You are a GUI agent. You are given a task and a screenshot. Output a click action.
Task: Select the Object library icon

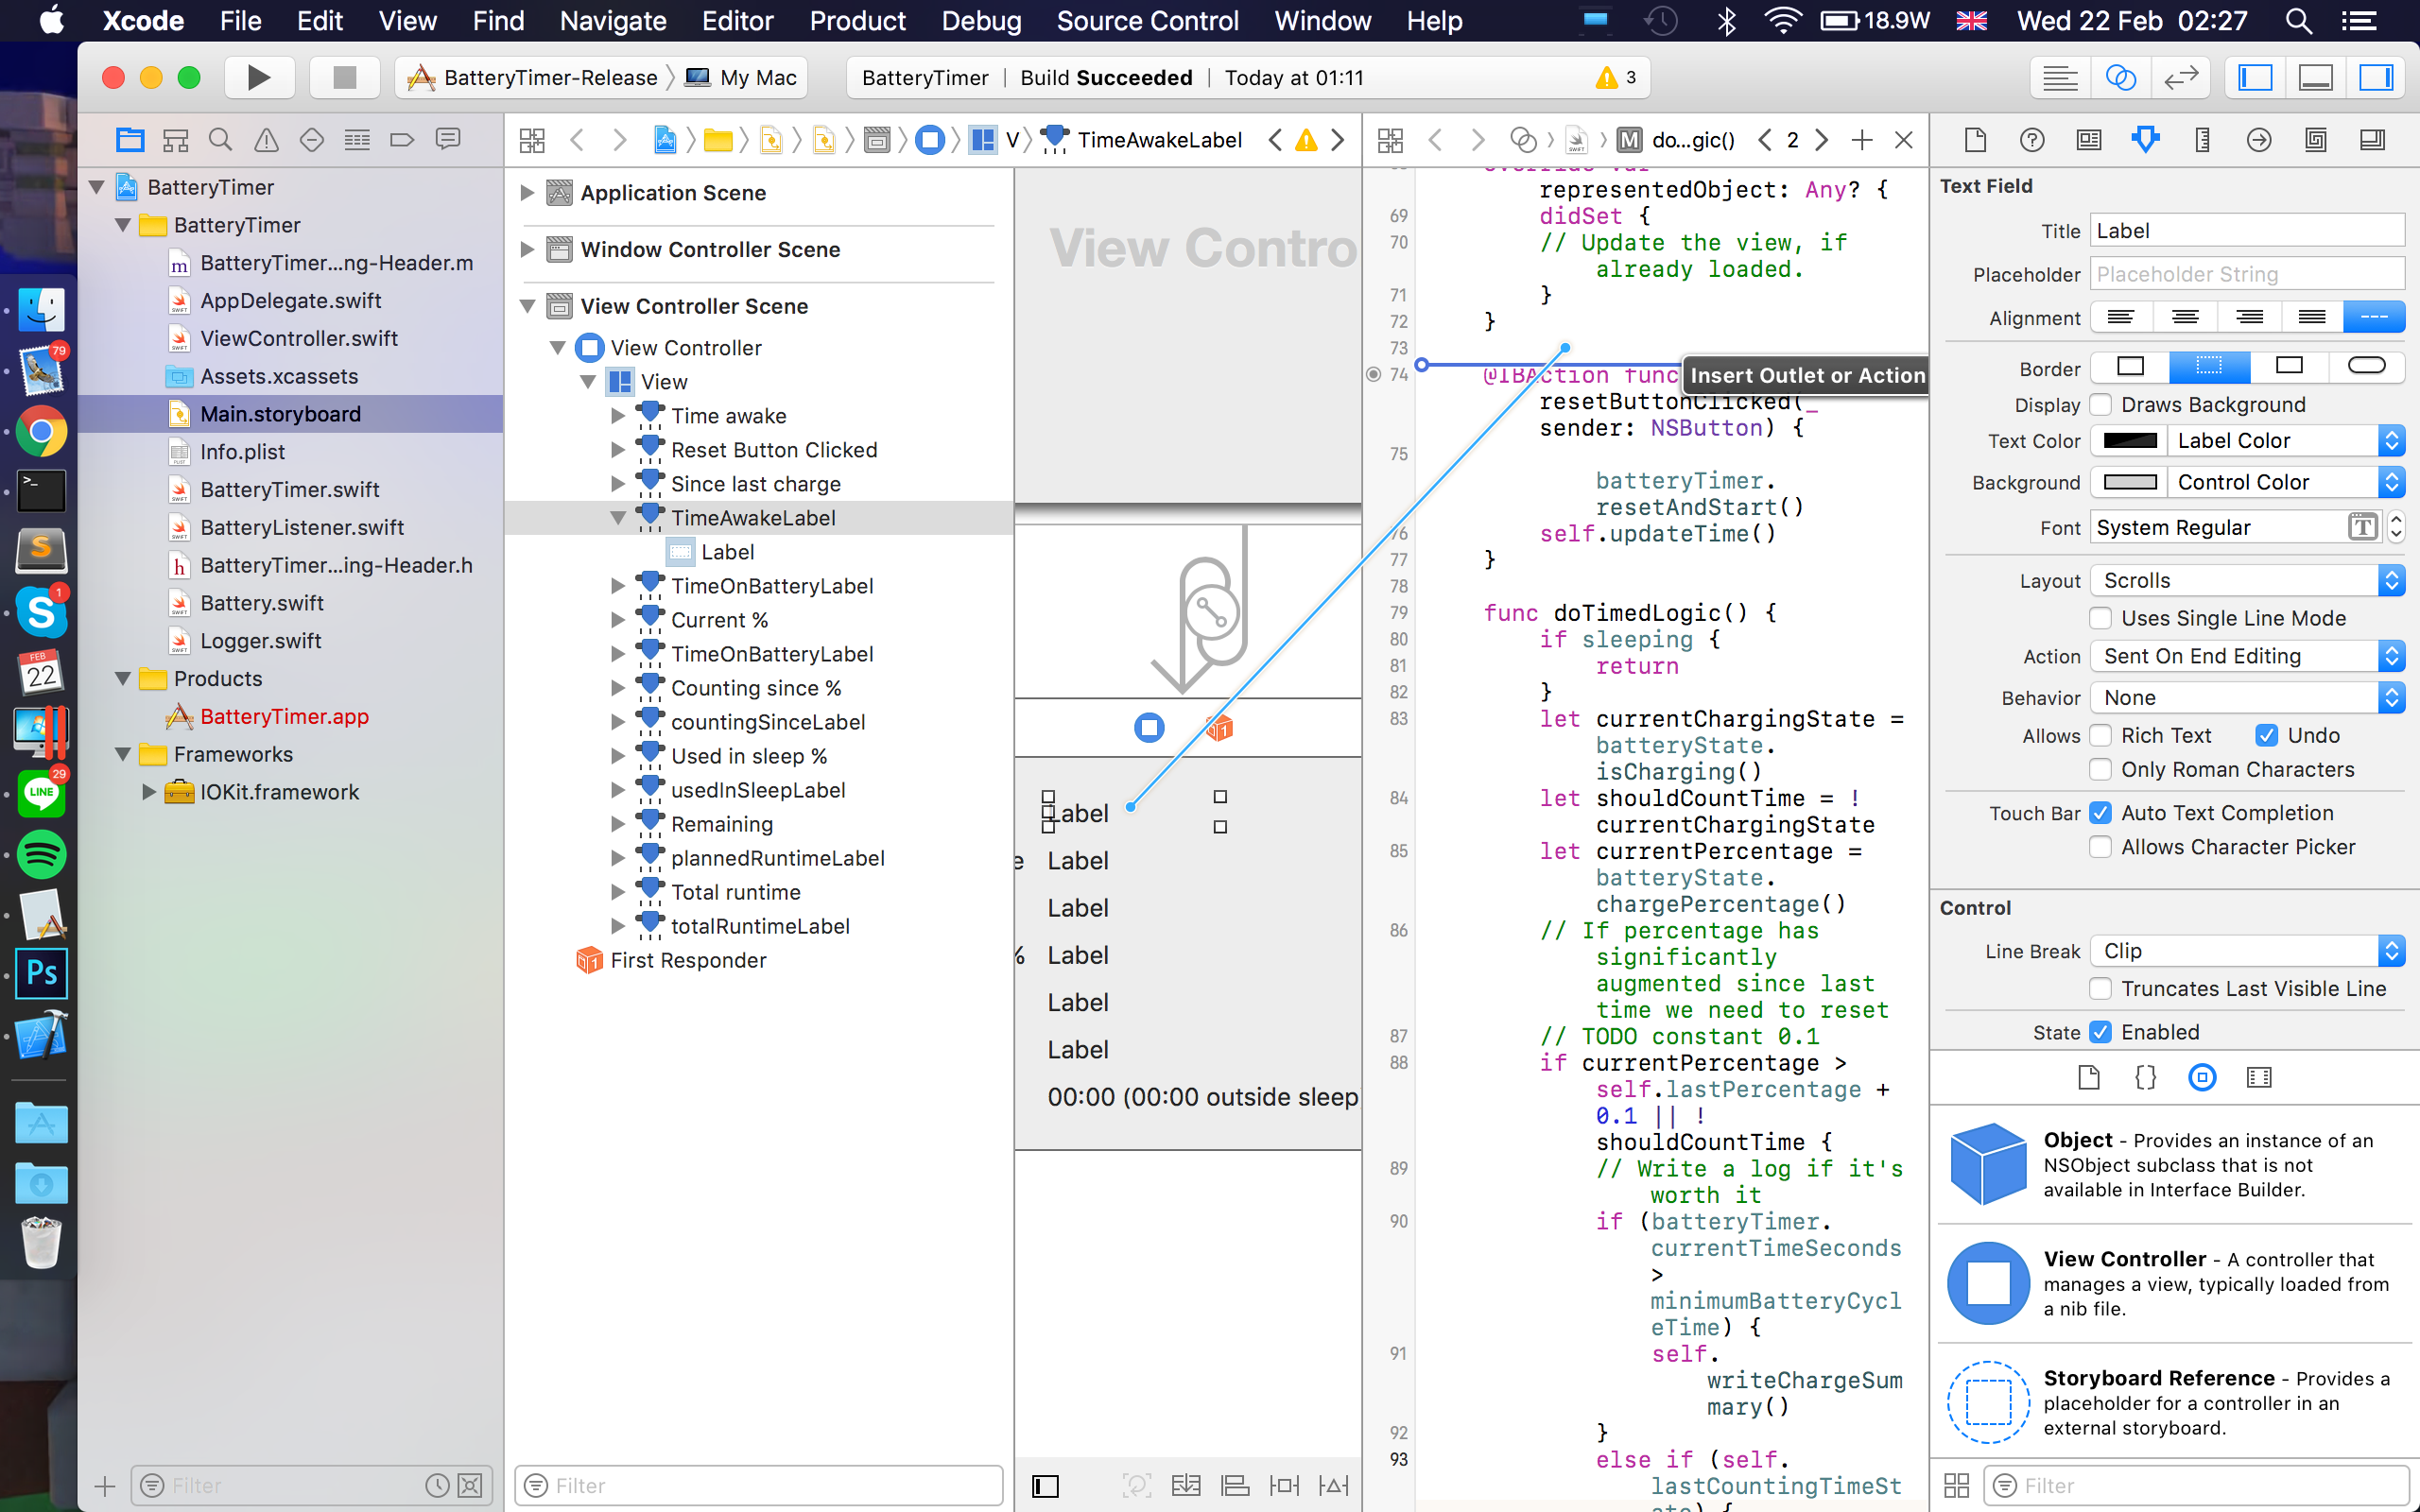coord(2202,1077)
